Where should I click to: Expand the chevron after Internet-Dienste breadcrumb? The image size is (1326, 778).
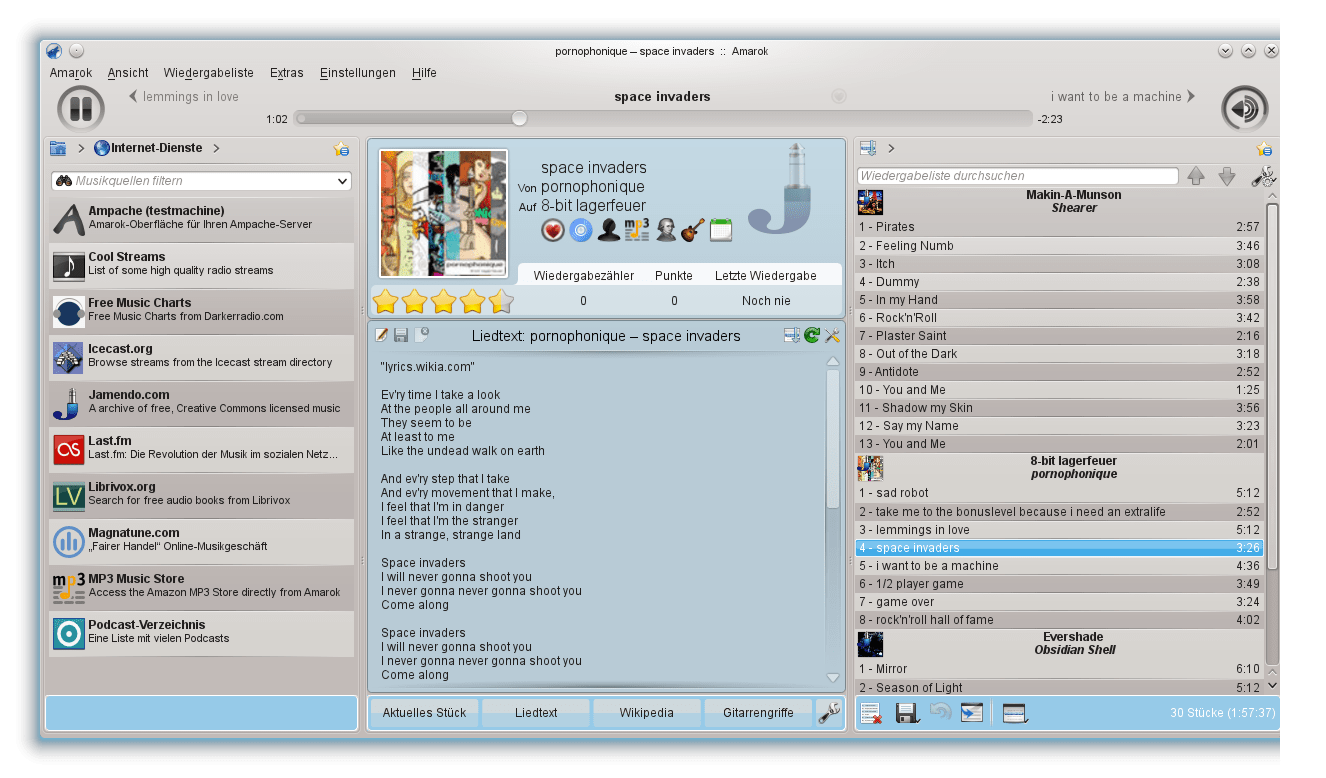[216, 149]
